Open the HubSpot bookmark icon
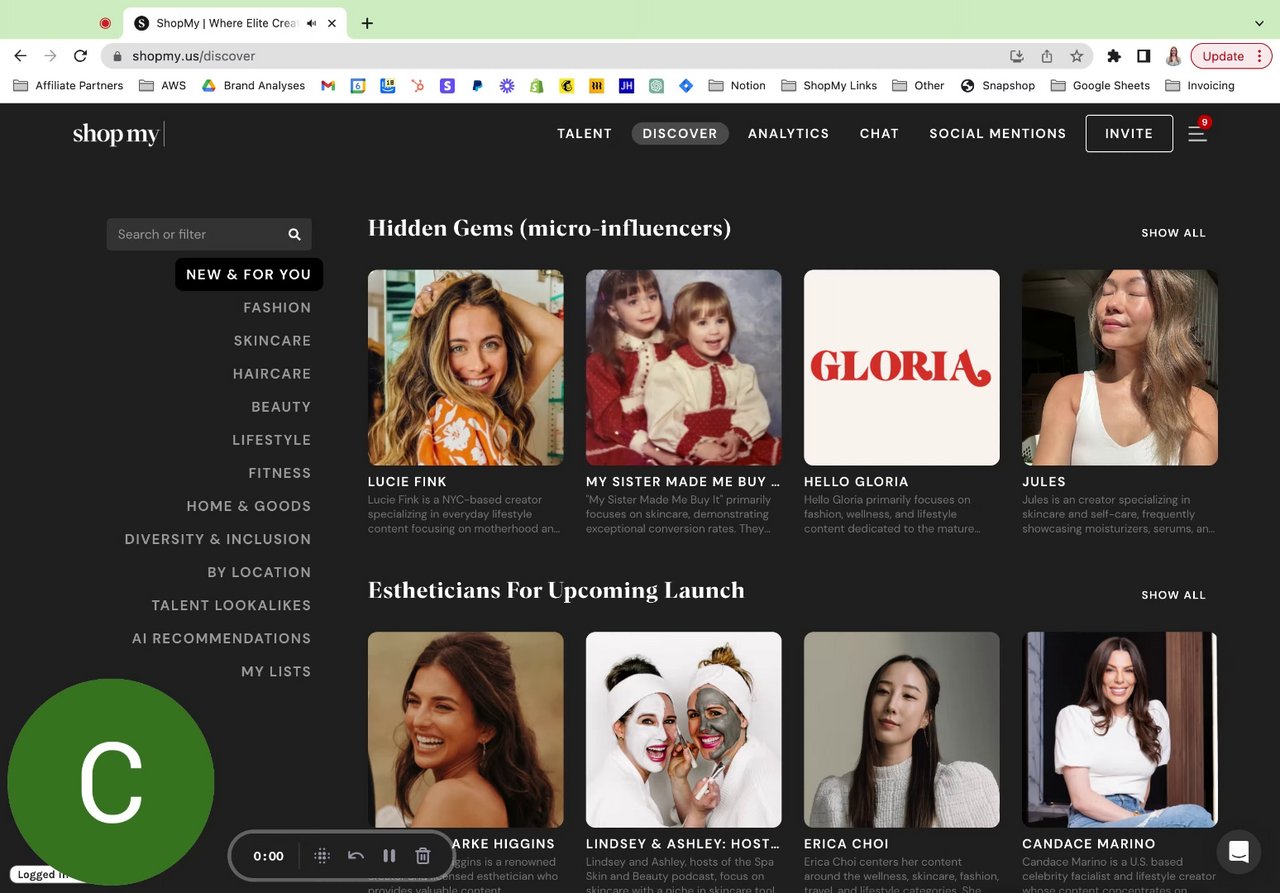The width and height of the screenshot is (1280, 893). tap(417, 86)
